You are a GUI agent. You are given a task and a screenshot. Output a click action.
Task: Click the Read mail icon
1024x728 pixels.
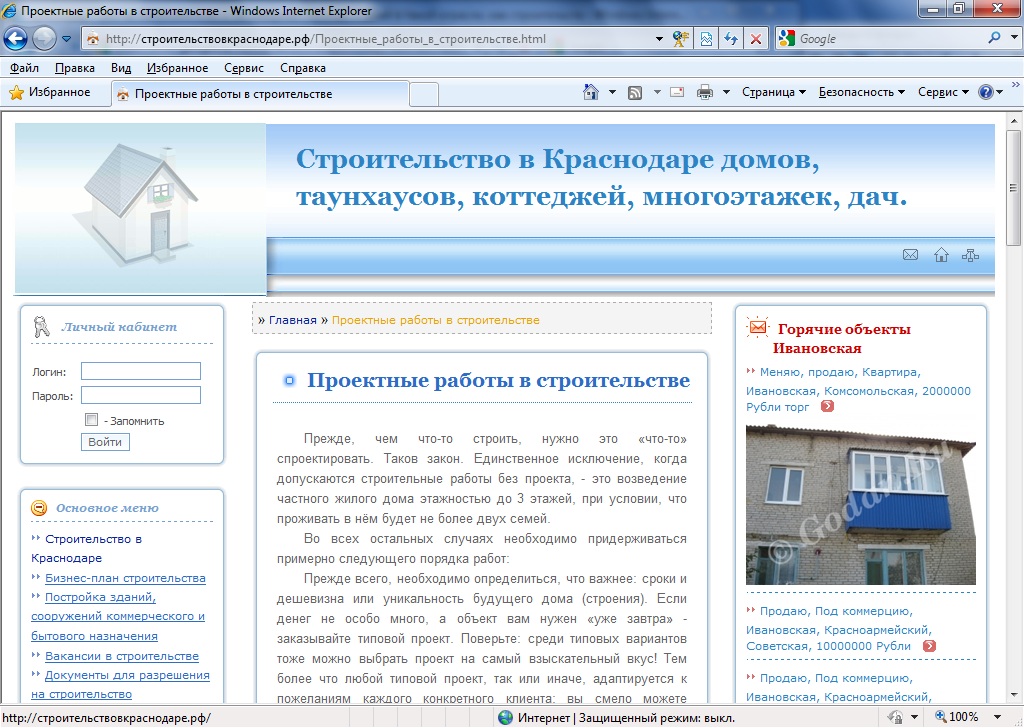677,92
